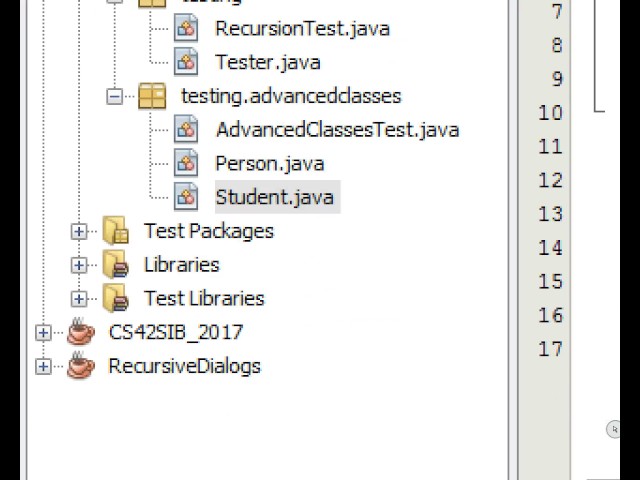640x480 pixels.
Task: Collapse the testing.advancedclasses package node
Action: pyautogui.click(x=114, y=96)
